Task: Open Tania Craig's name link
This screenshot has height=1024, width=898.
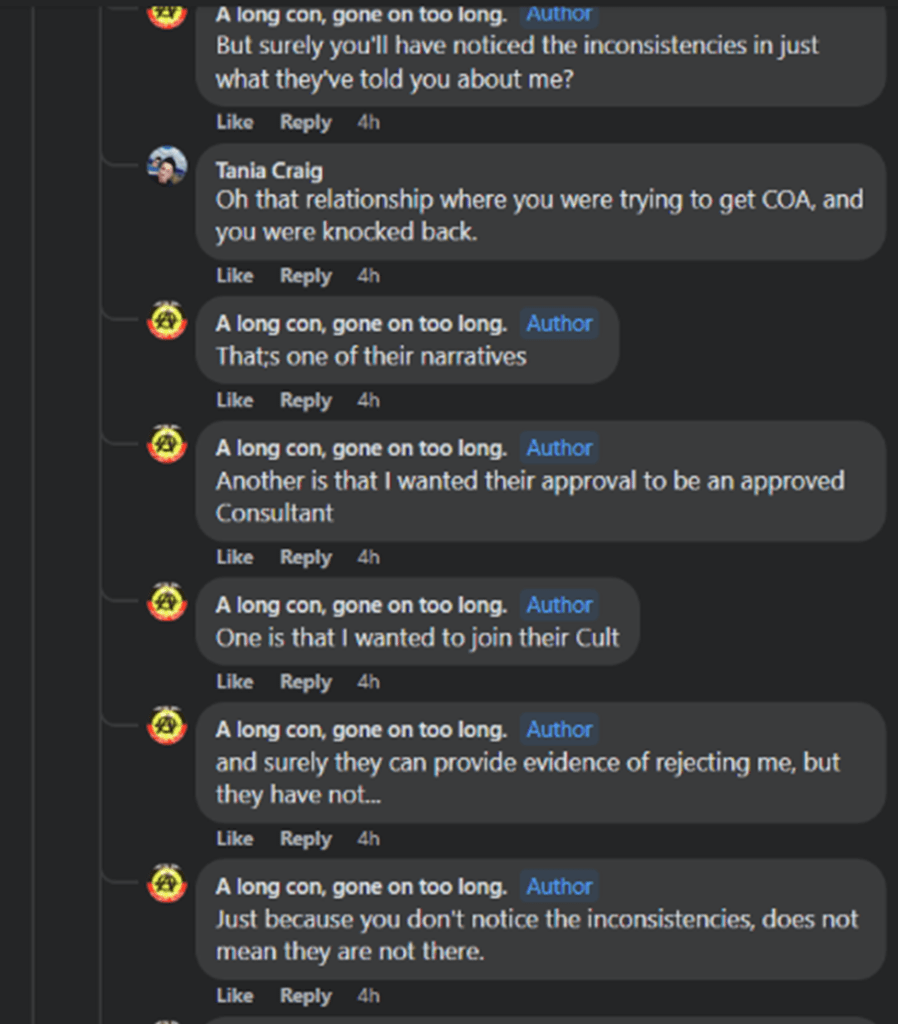Action: point(269,171)
